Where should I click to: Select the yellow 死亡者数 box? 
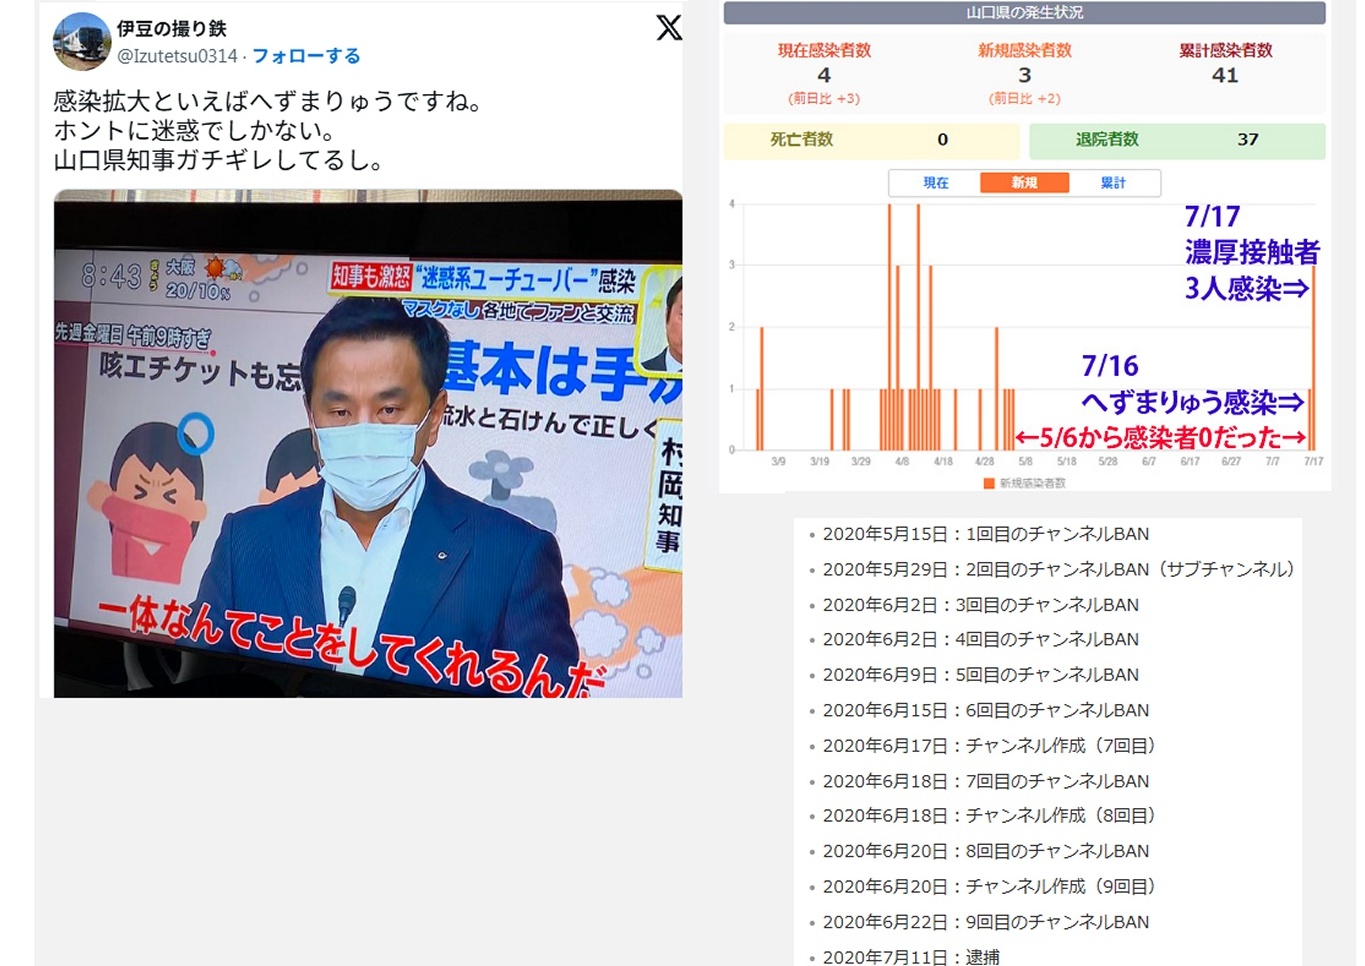coord(870,140)
